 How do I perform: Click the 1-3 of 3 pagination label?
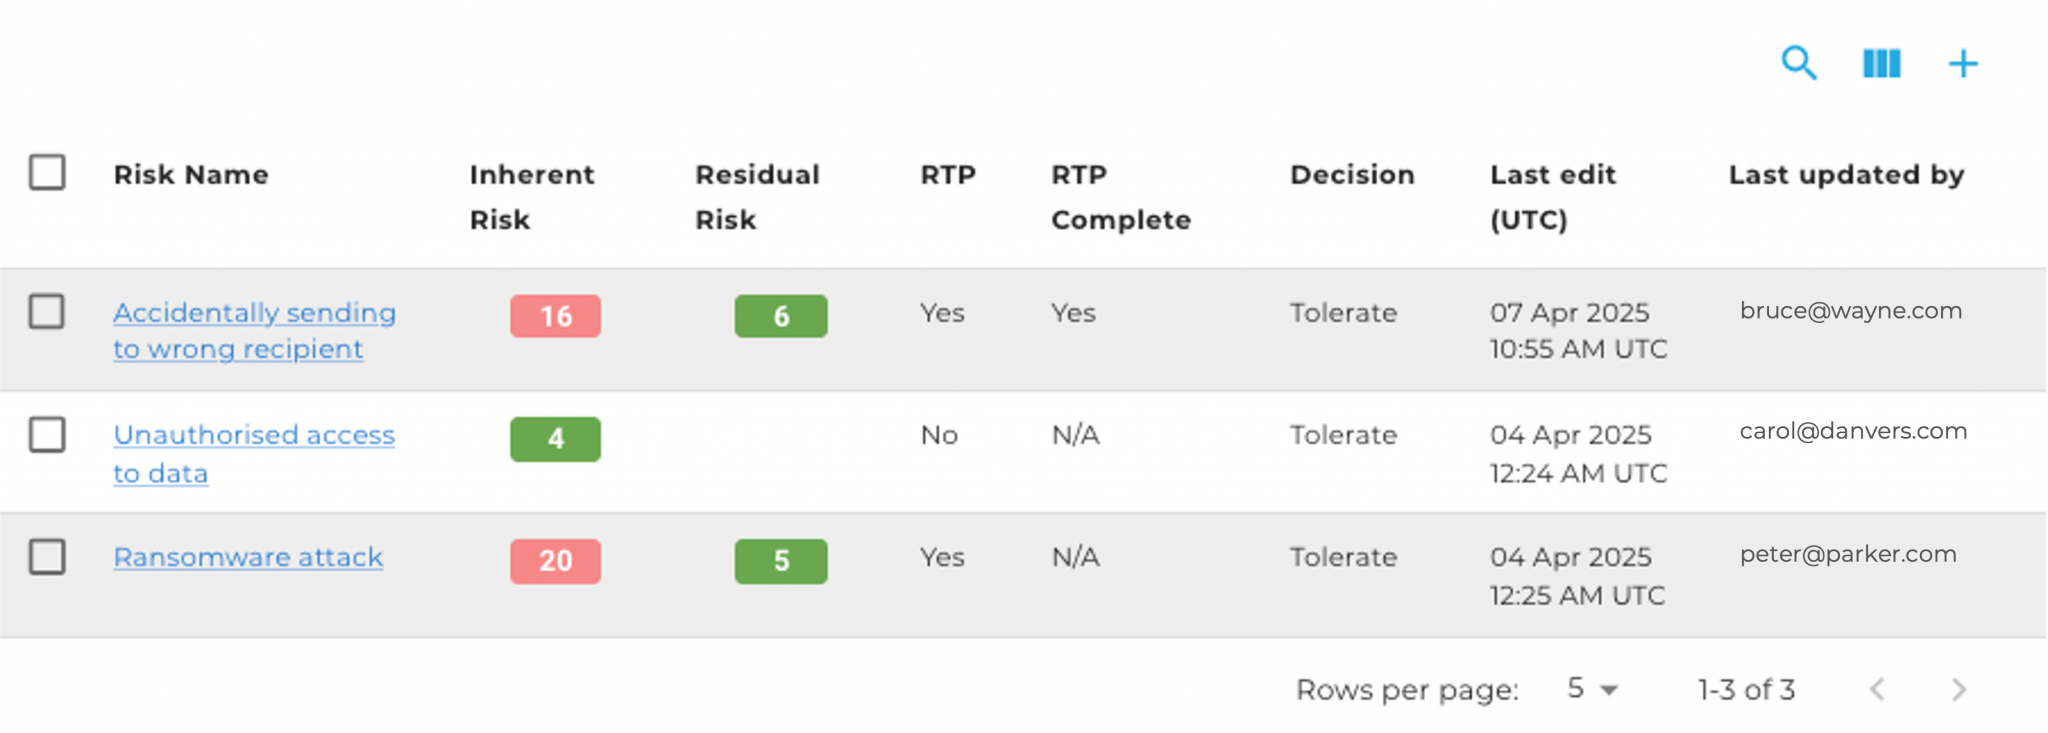coord(1745,689)
